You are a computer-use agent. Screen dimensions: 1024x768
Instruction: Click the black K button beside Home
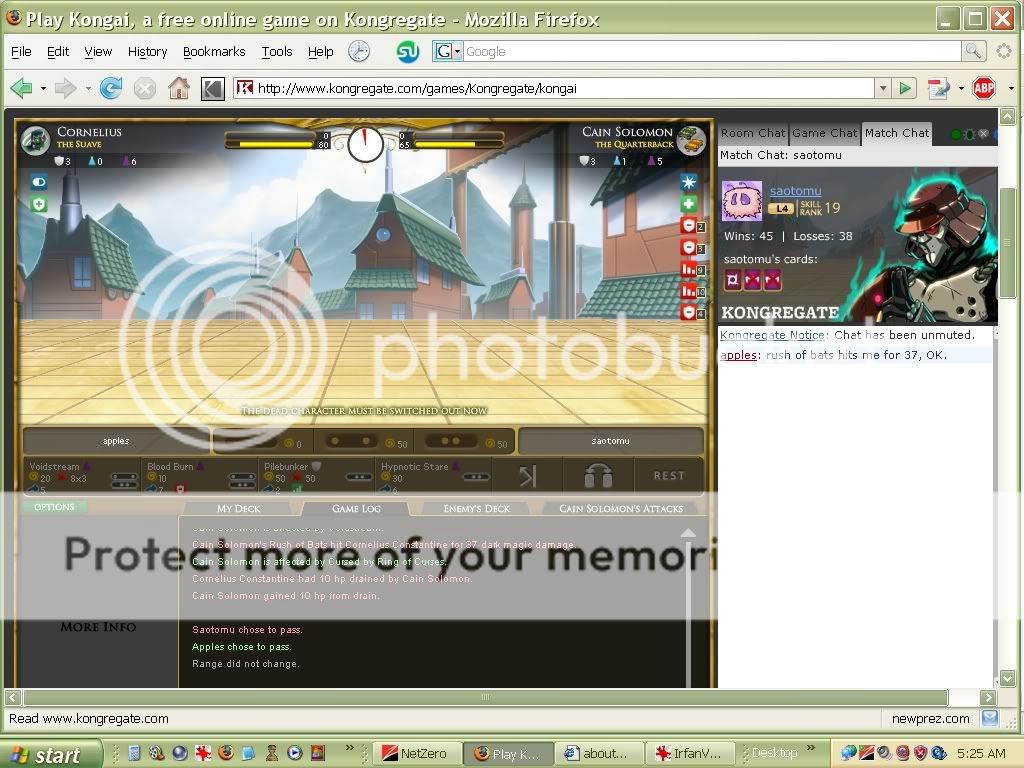pyautogui.click(x=212, y=88)
